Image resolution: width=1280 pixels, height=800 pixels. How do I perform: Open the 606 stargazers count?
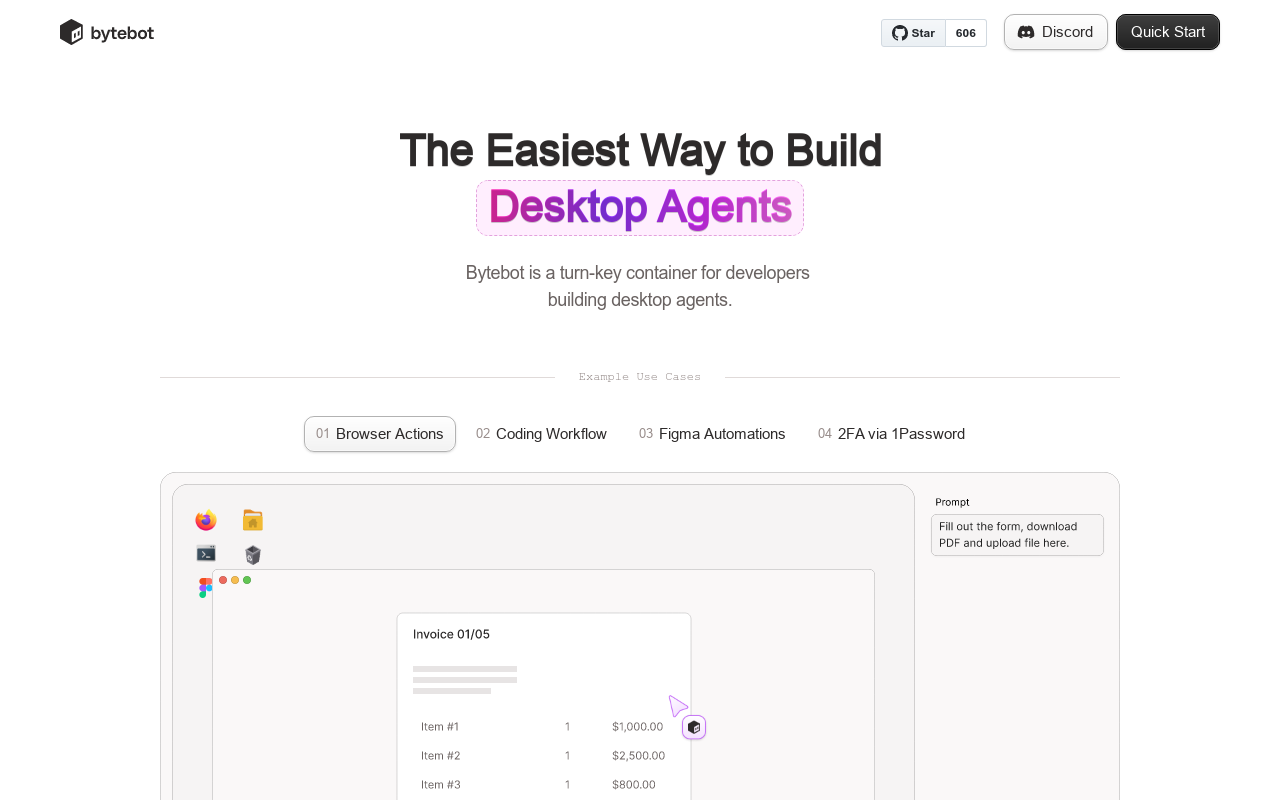click(x=966, y=33)
